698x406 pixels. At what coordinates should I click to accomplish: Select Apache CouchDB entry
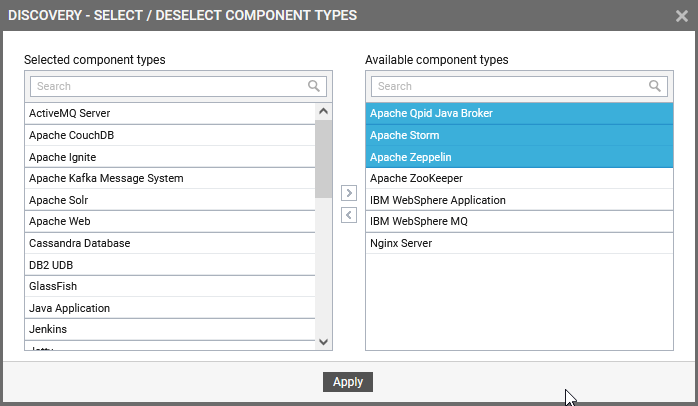170,135
